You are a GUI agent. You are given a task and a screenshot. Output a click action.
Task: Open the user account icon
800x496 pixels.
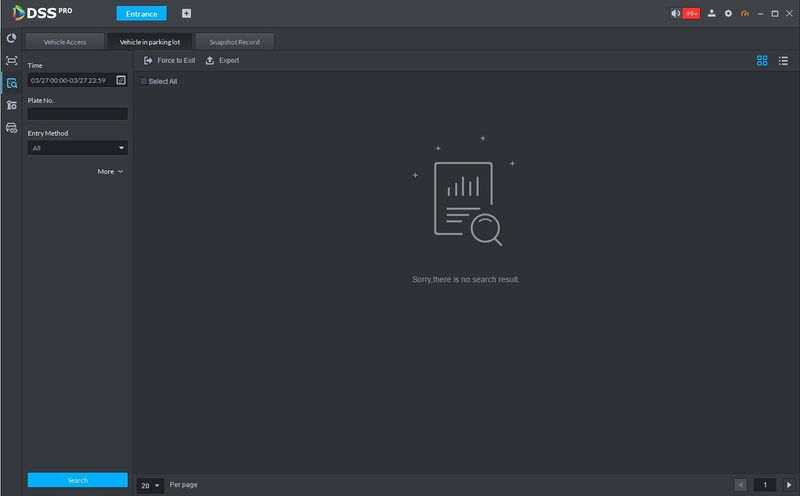pos(711,14)
